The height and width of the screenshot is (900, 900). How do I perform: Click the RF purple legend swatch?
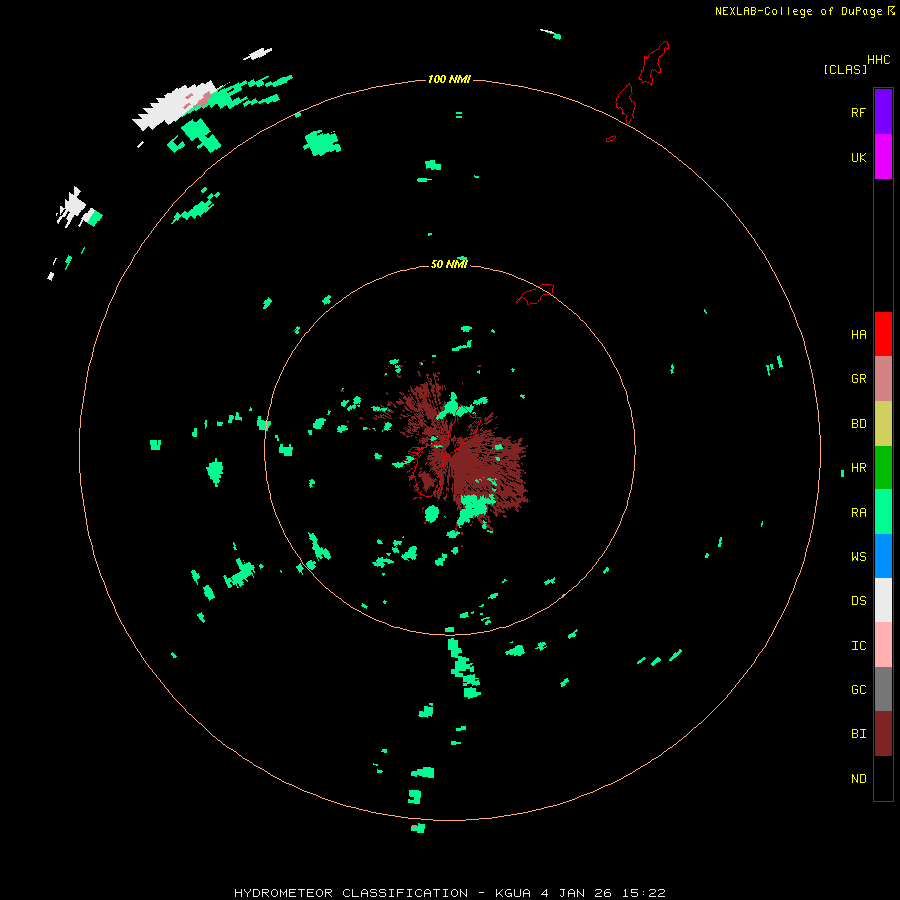coord(883,112)
